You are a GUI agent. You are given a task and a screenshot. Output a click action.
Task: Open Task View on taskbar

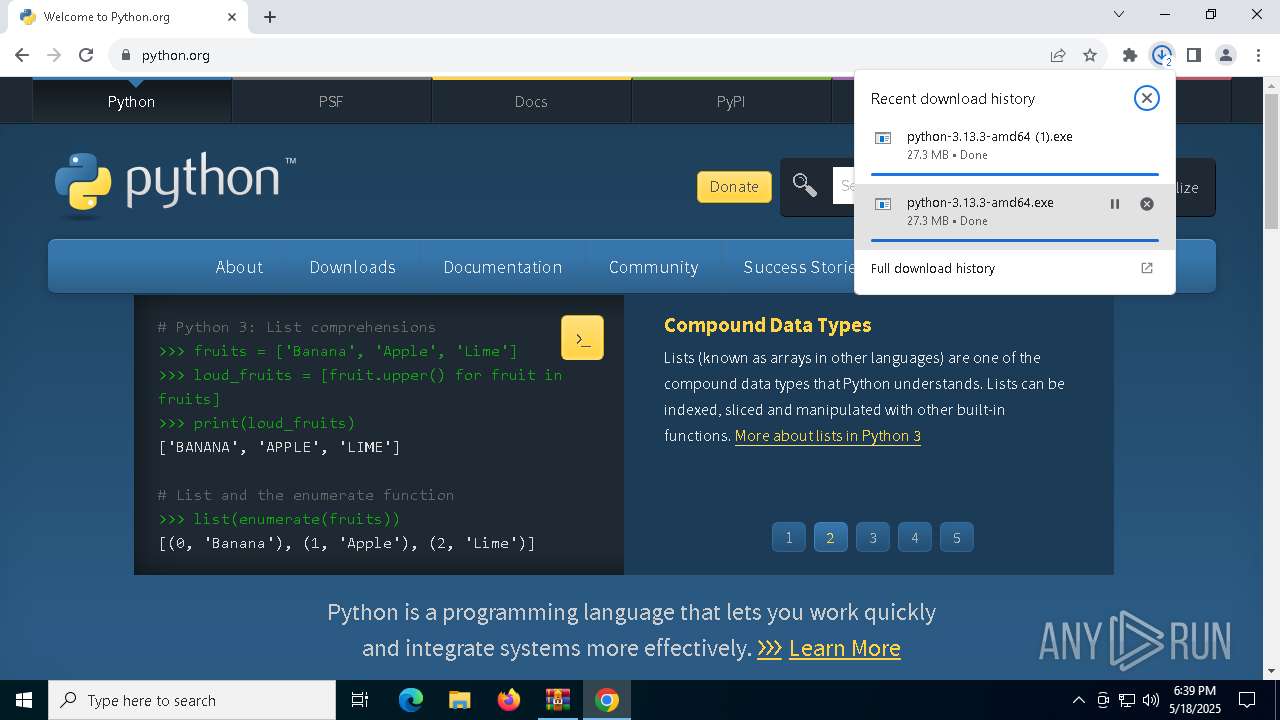[x=360, y=700]
